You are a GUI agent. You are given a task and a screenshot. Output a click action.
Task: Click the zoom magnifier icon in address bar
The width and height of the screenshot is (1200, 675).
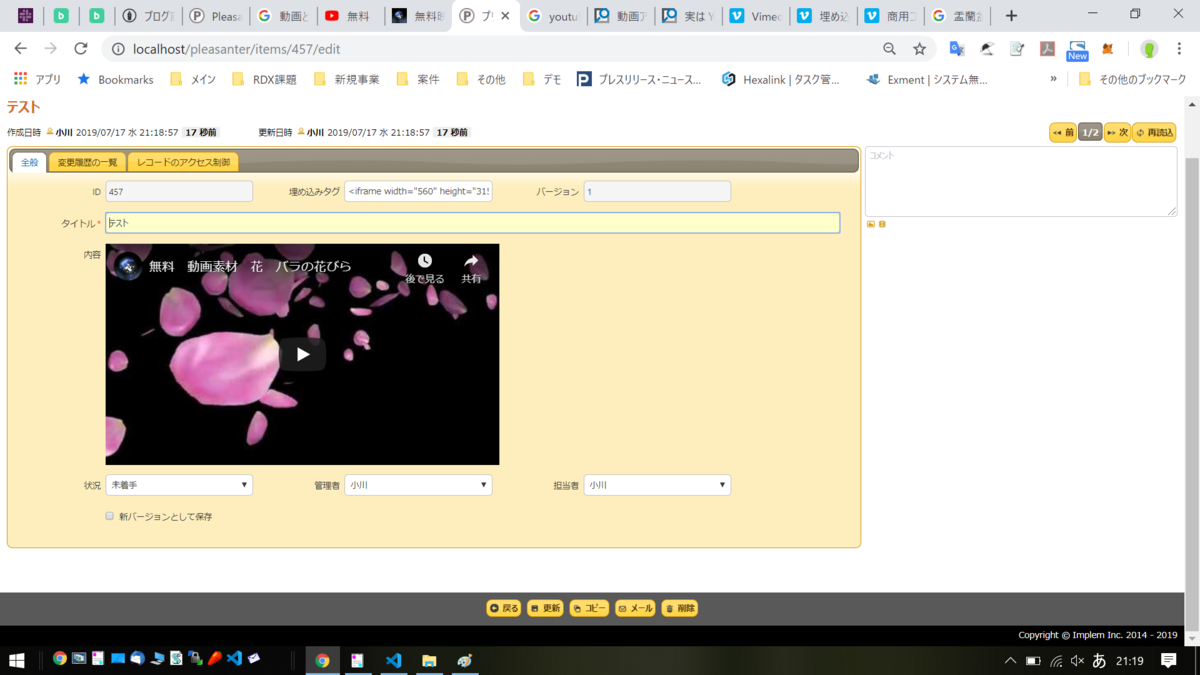(x=889, y=49)
